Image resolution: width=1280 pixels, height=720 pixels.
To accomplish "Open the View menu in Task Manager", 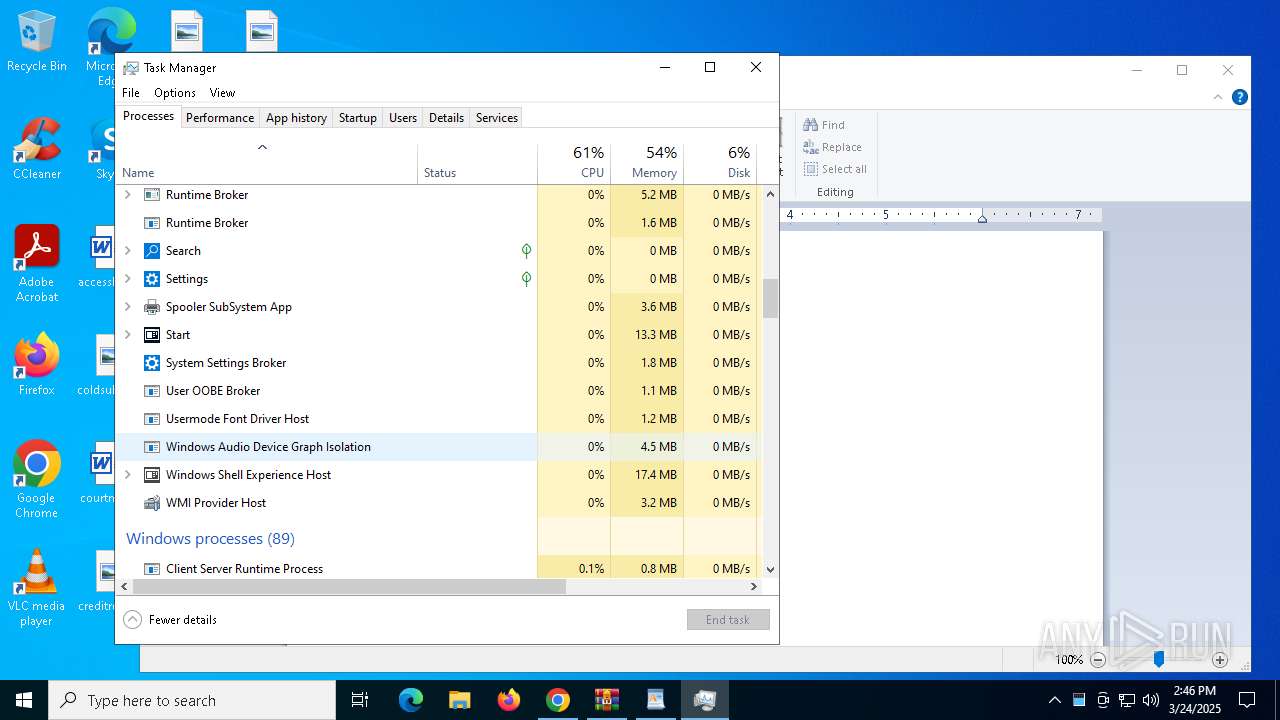I will 222,93.
